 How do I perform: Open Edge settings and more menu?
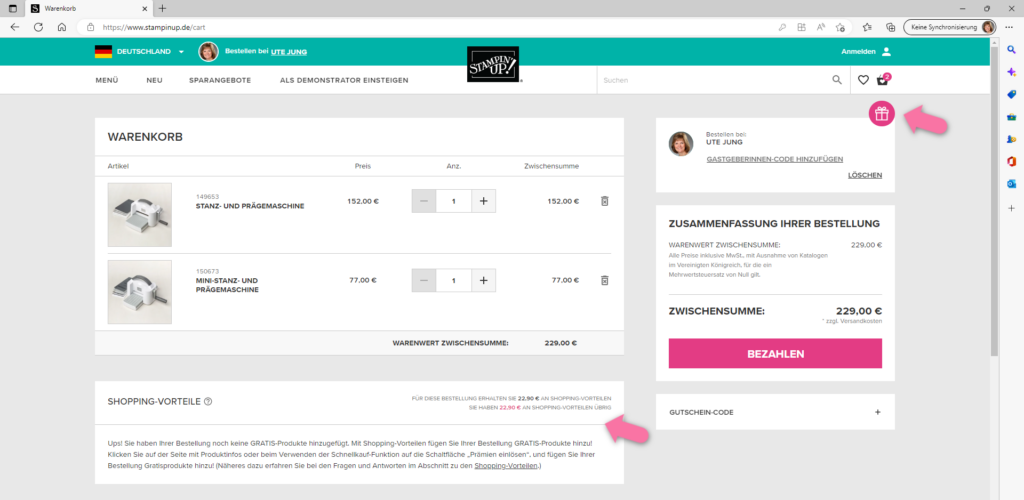pyautogui.click(x=1009, y=27)
